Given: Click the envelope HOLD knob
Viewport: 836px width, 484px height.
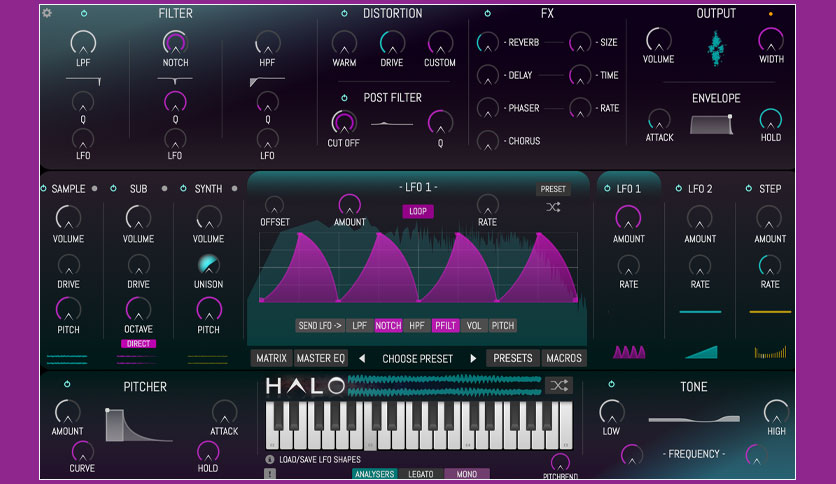Looking at the screenshot, I should click(x=771, y=119).
